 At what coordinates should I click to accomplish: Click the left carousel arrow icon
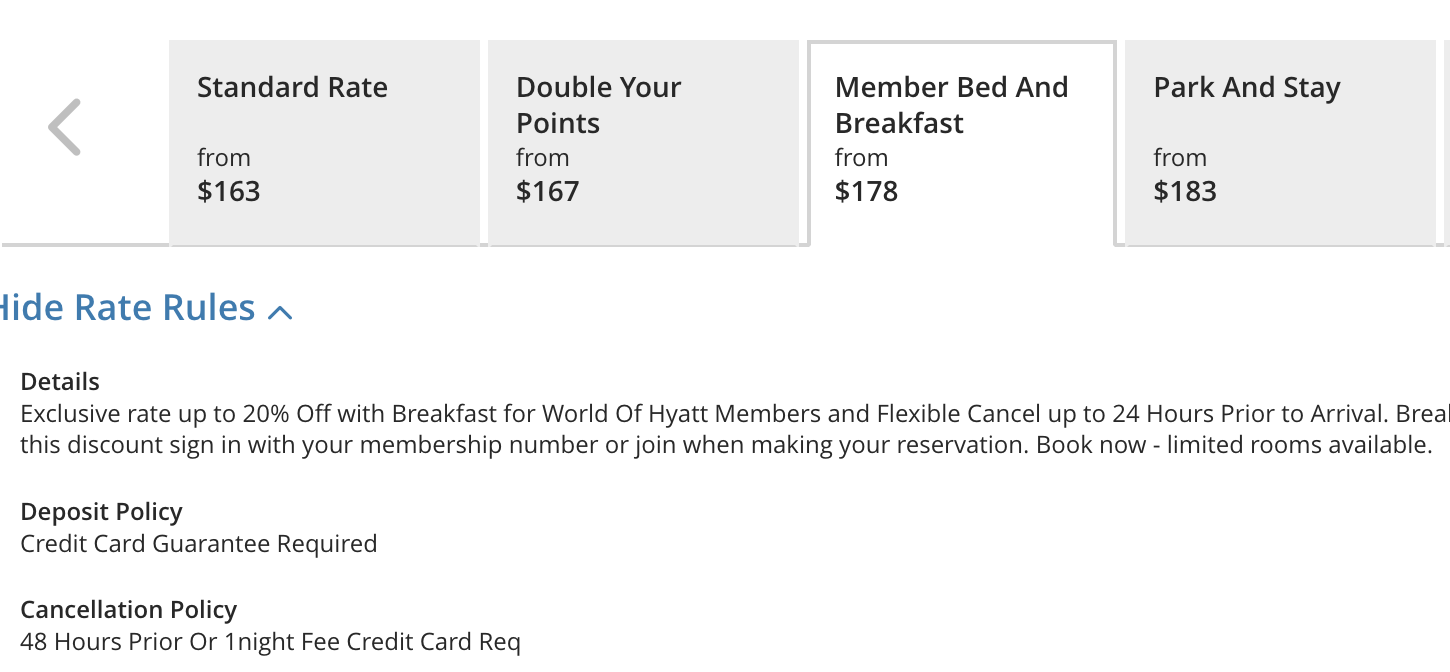click(63, 126)
